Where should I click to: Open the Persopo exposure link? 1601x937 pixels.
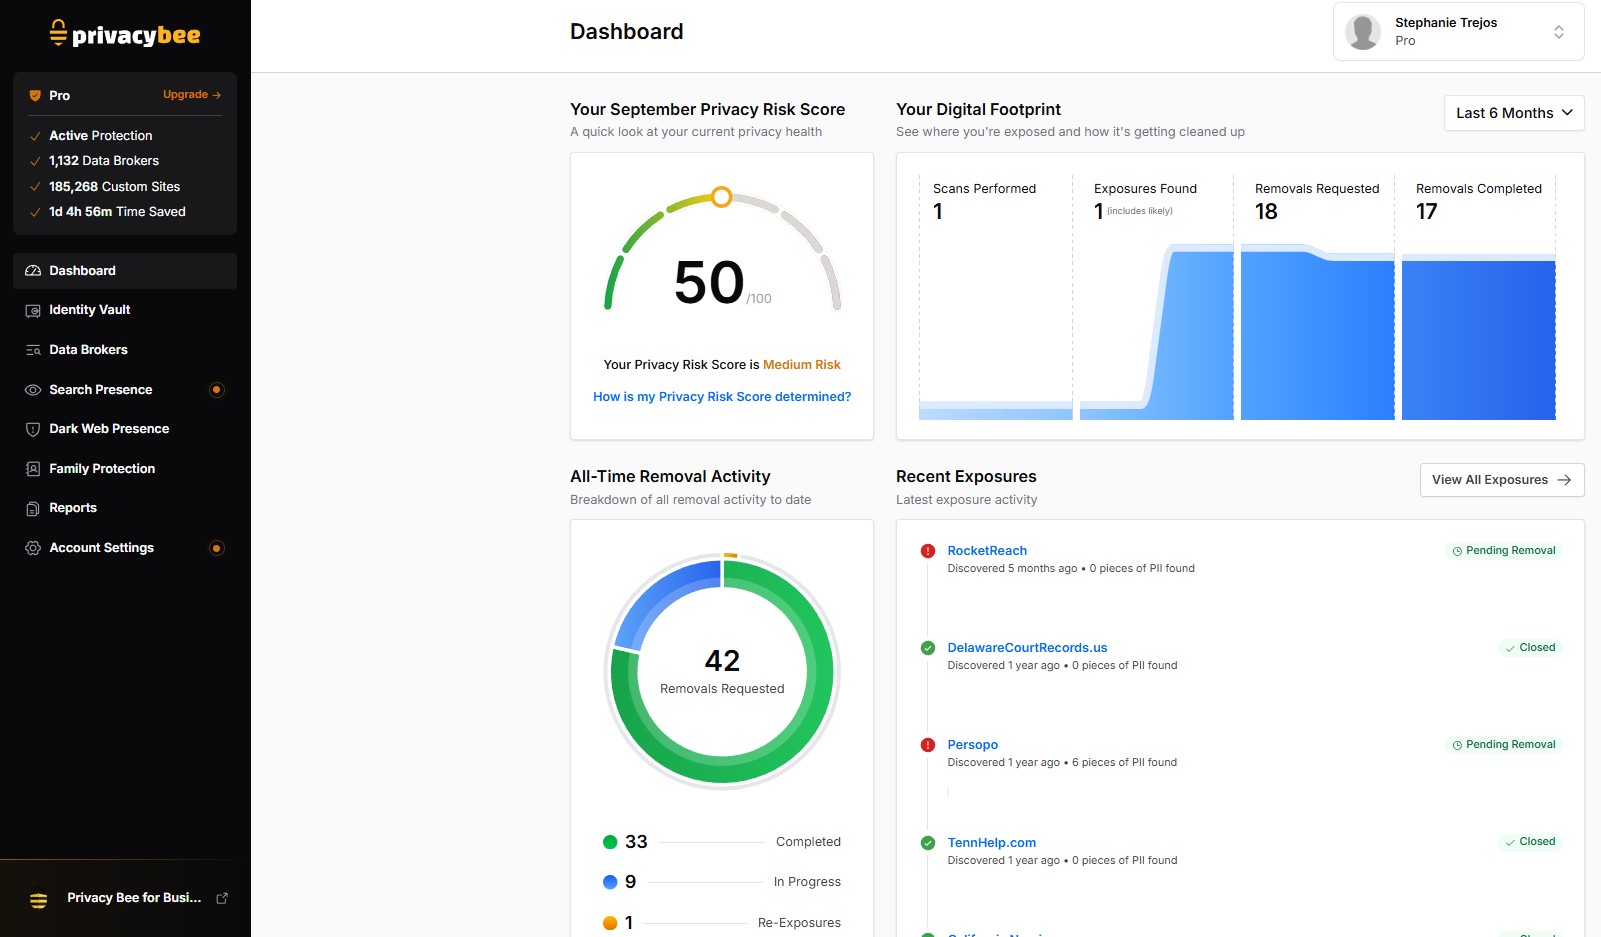click(x=973, y=745)
